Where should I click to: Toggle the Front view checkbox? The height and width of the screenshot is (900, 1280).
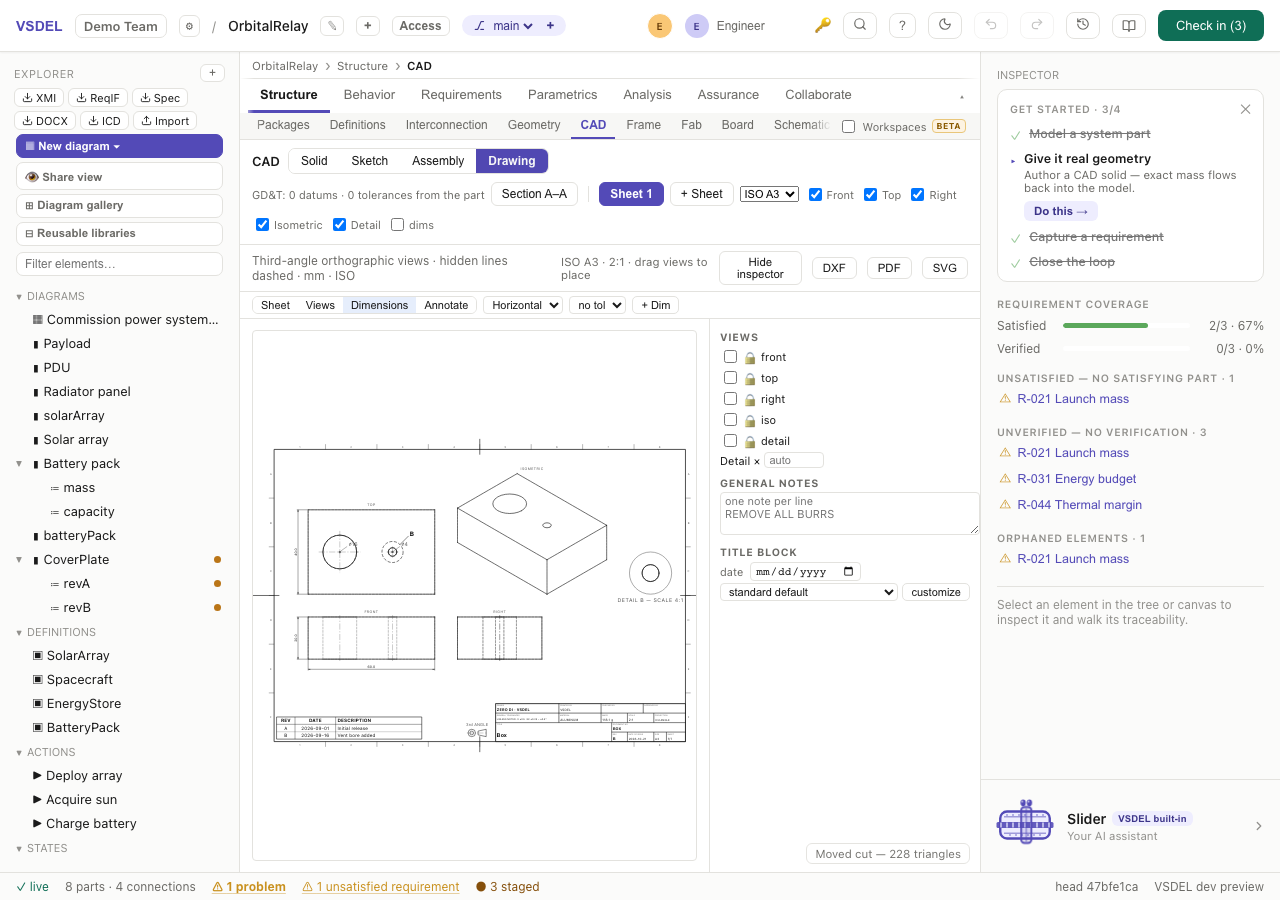coord(815,195)
